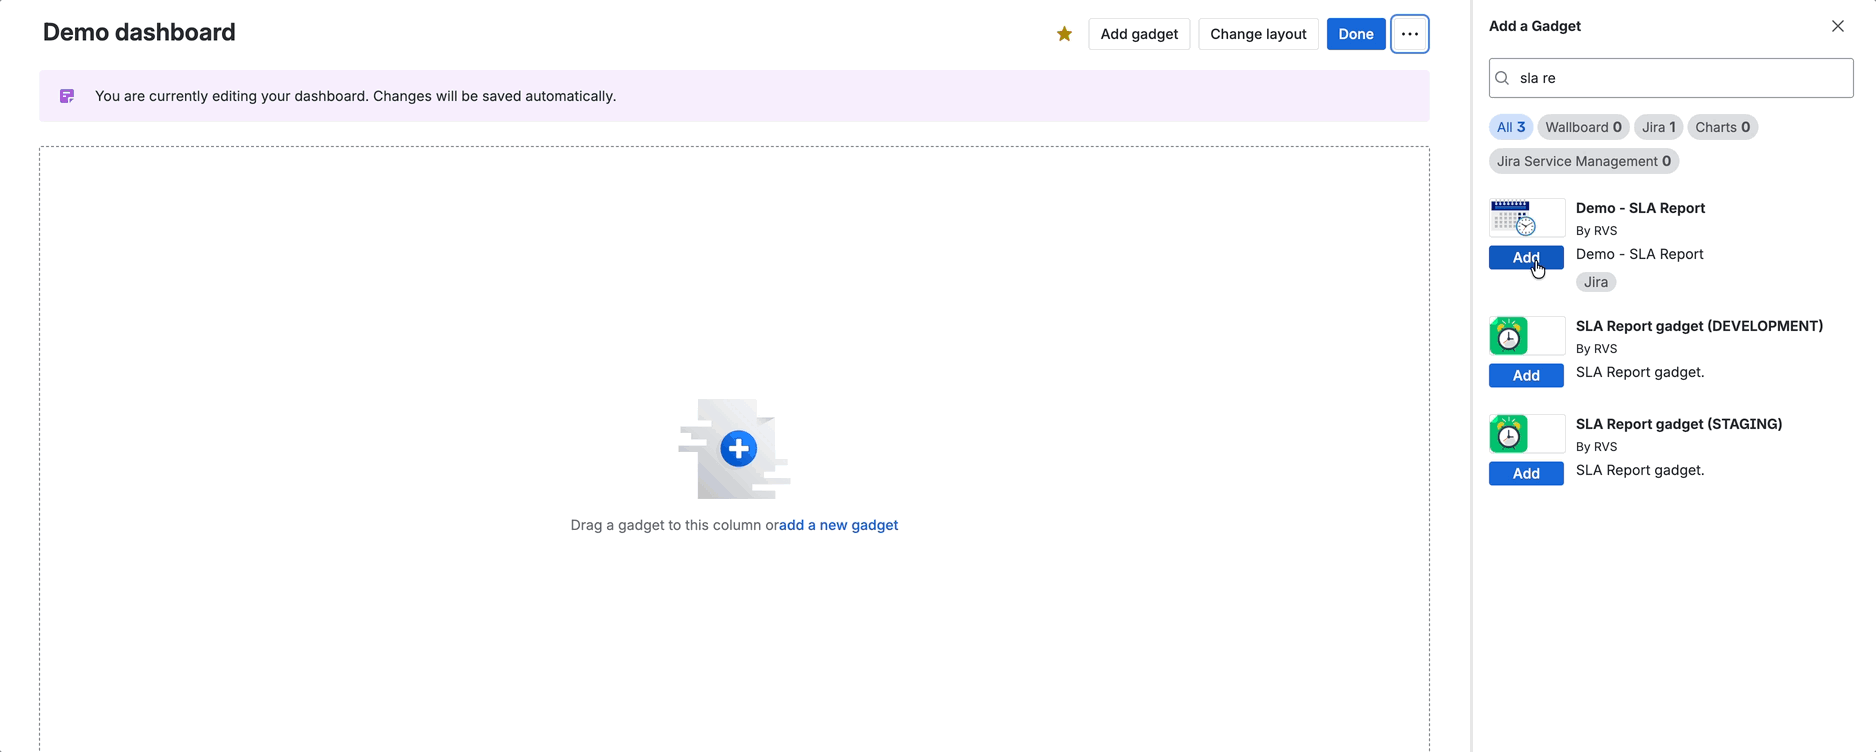Click the Demo - SLA Report calendar thumbnail
Viewport: 1876px width, 752px height.
click(x=1514, y=217)
